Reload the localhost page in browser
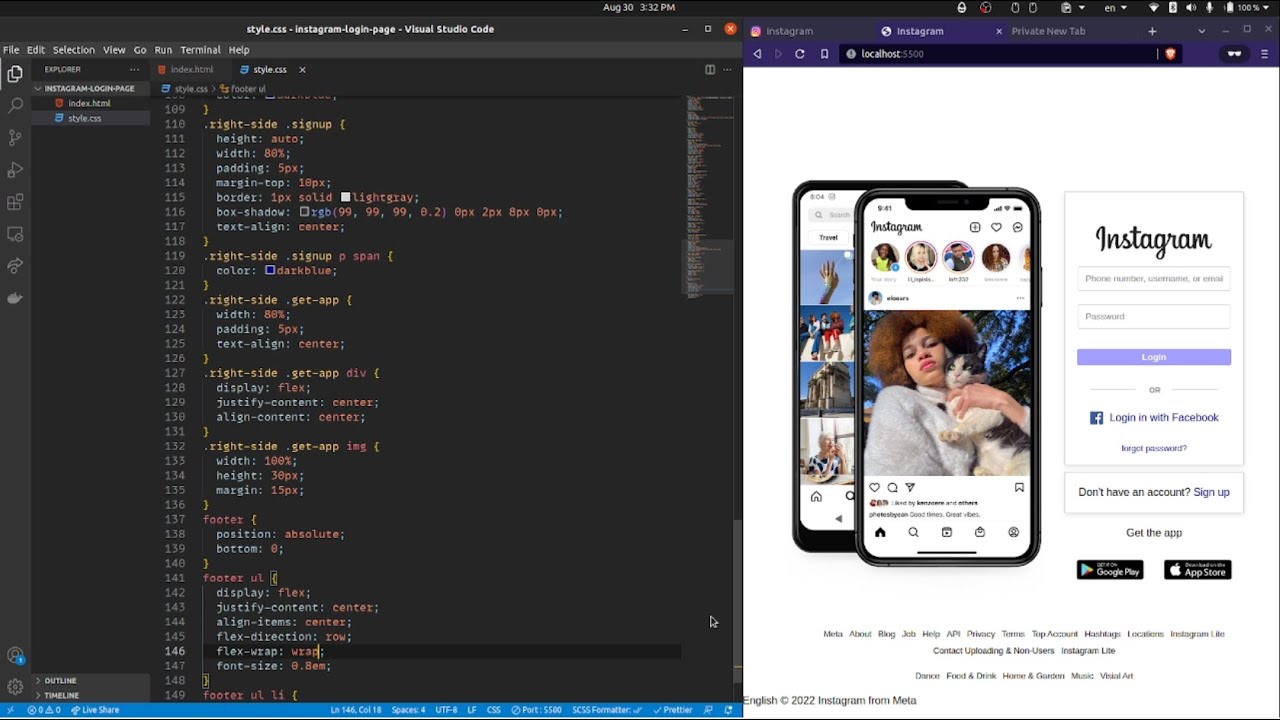The image size is (1280, 720). click(x=800, y=54)
